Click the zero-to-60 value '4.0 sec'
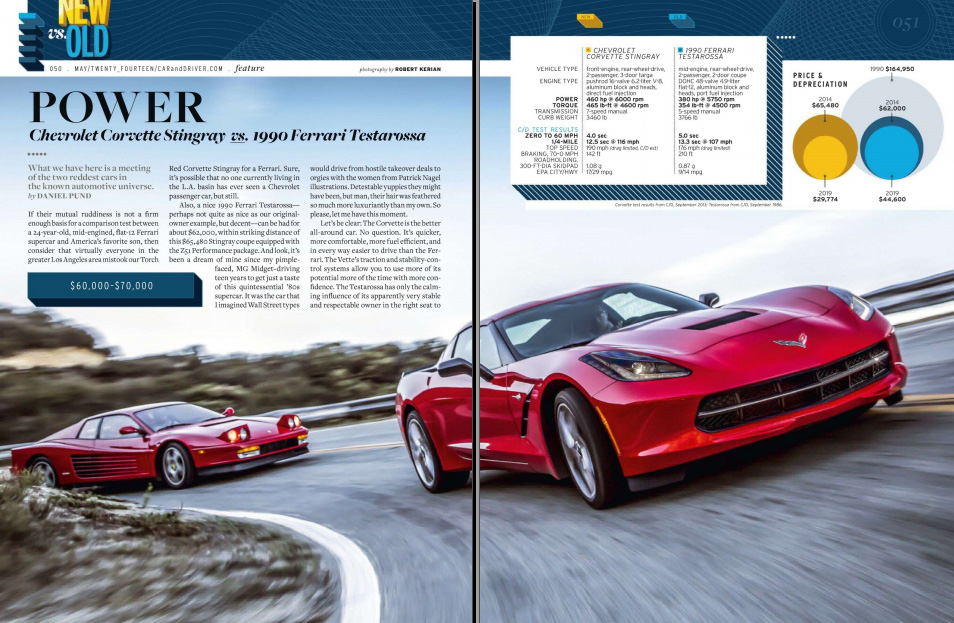 pos(596,136)
